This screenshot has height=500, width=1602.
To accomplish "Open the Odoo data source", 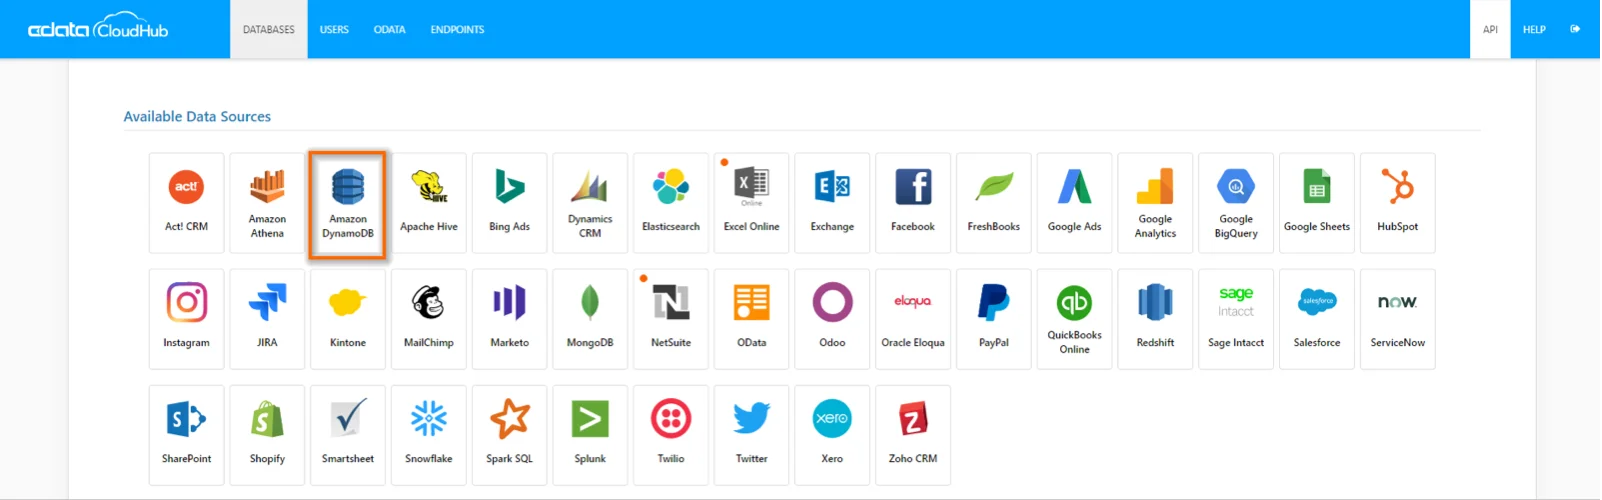I will coord(833,319).
